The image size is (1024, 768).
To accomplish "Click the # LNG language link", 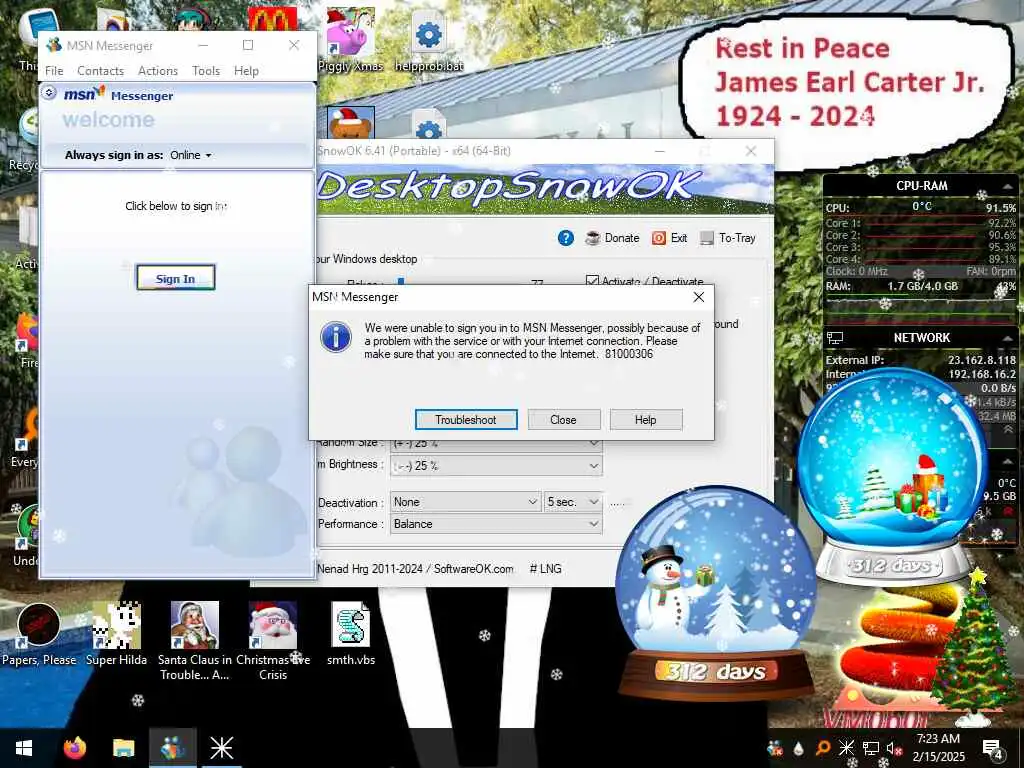I will coord(545,569).
